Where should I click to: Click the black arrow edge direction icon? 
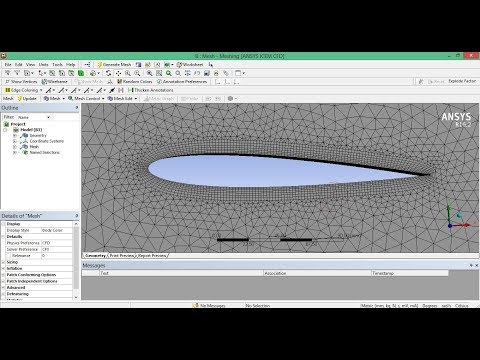click(112, 90)
